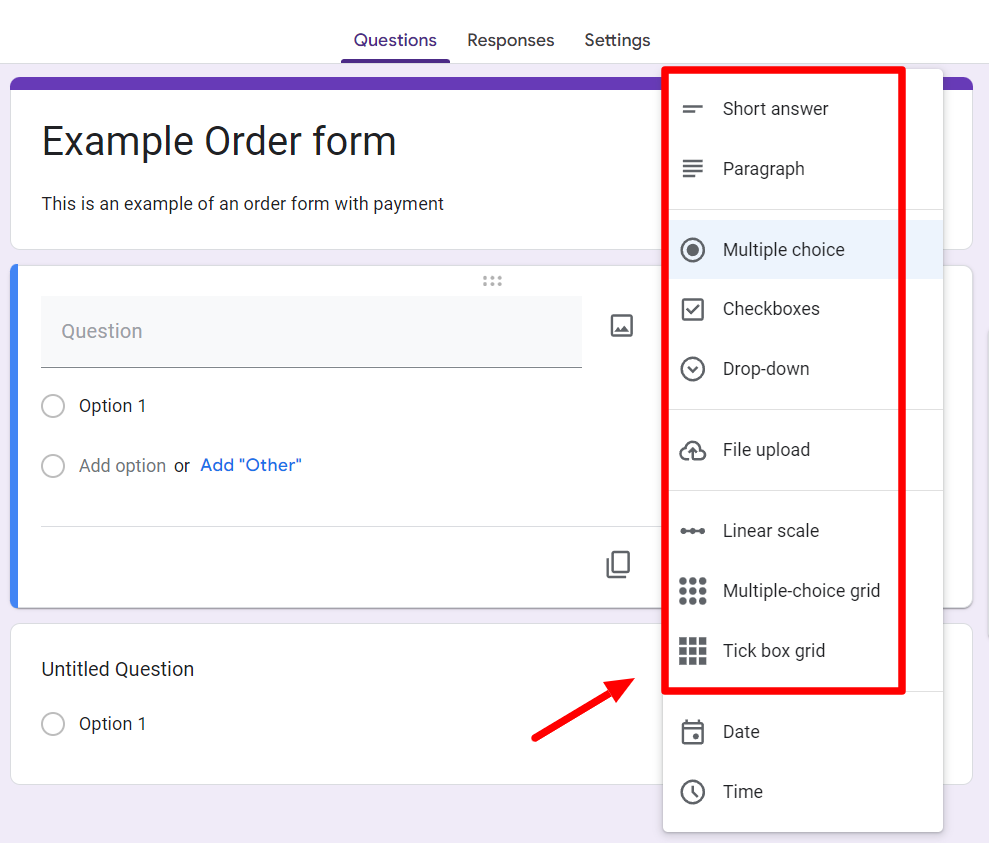Add an image to the question
This screenshot has height=843, width=989.
tap(621, 325)
